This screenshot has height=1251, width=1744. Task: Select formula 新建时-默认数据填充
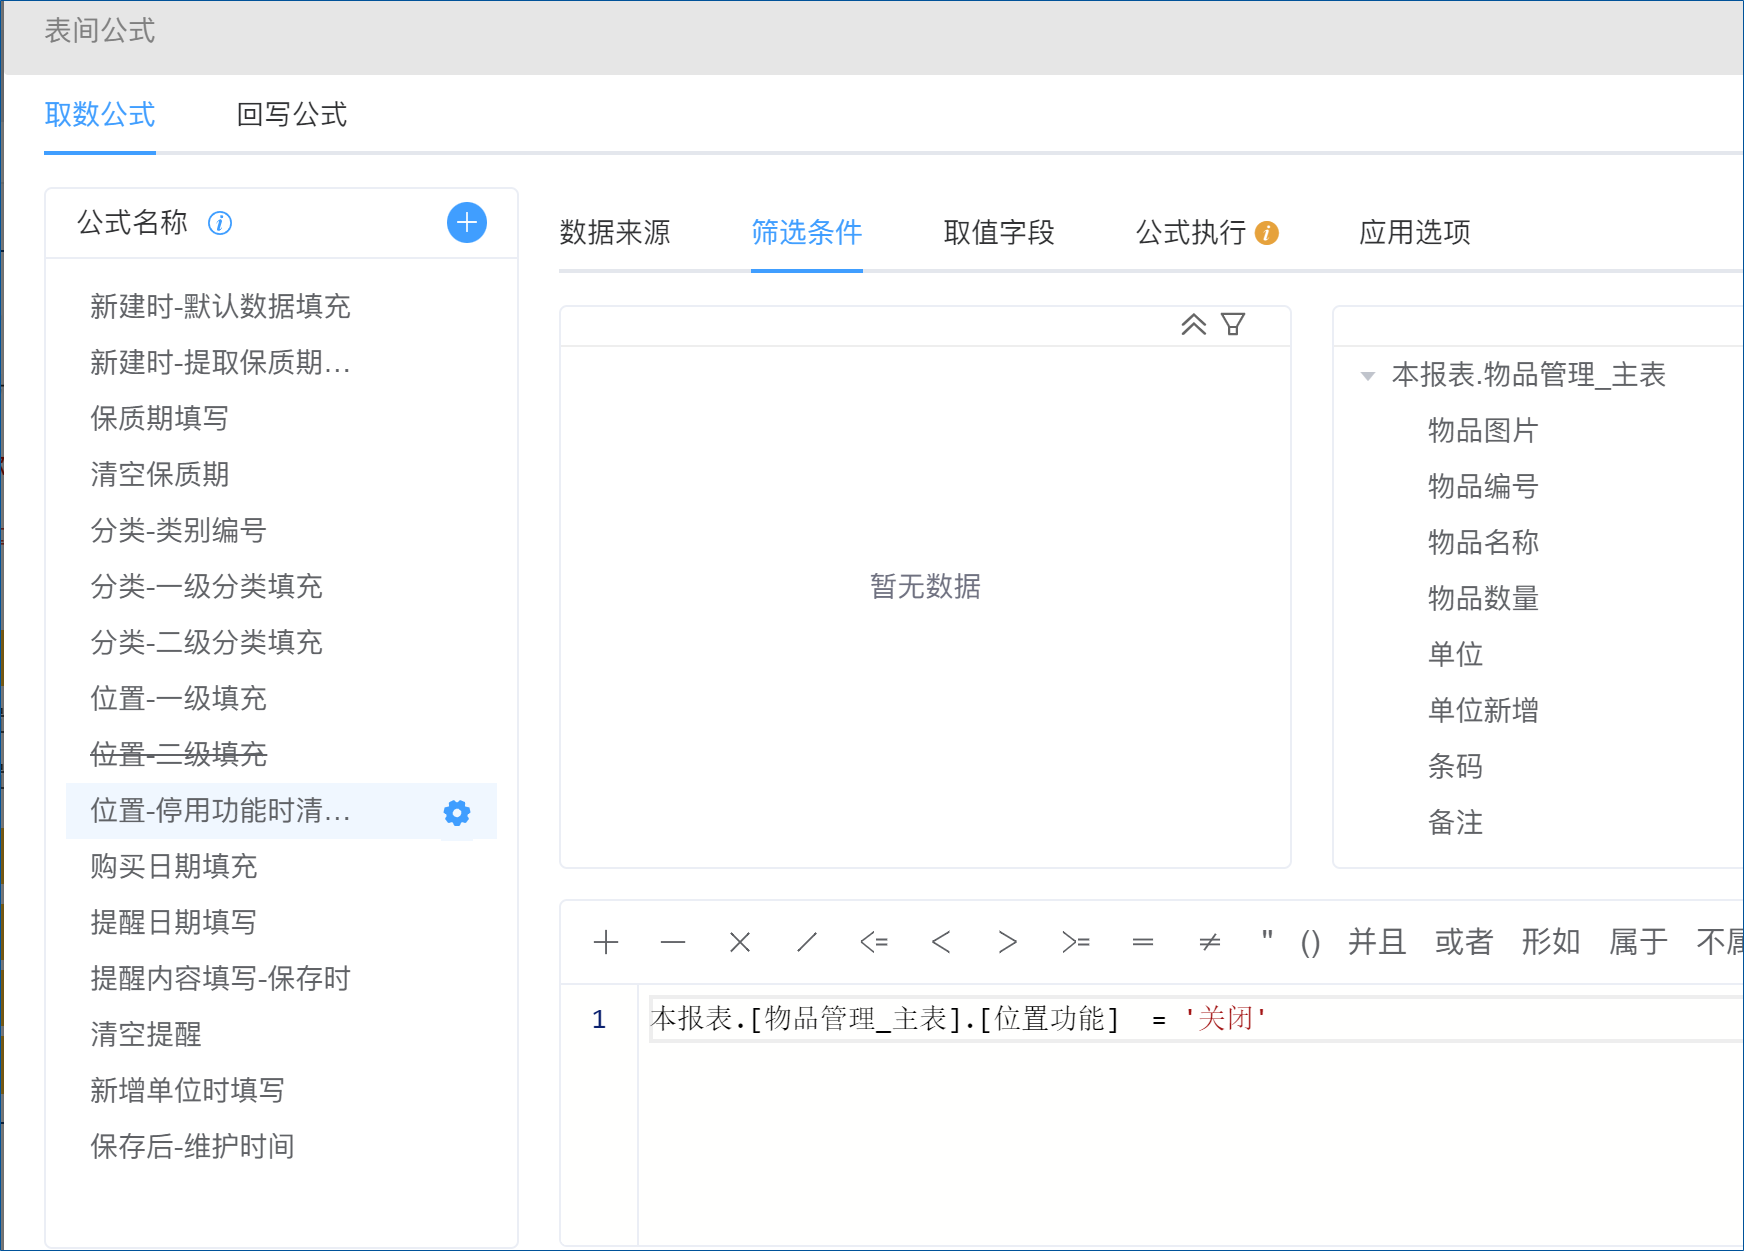tap(281, 306)
